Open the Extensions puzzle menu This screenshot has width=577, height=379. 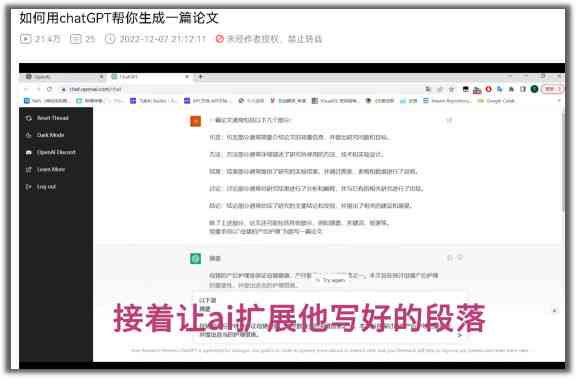[511, 89]
